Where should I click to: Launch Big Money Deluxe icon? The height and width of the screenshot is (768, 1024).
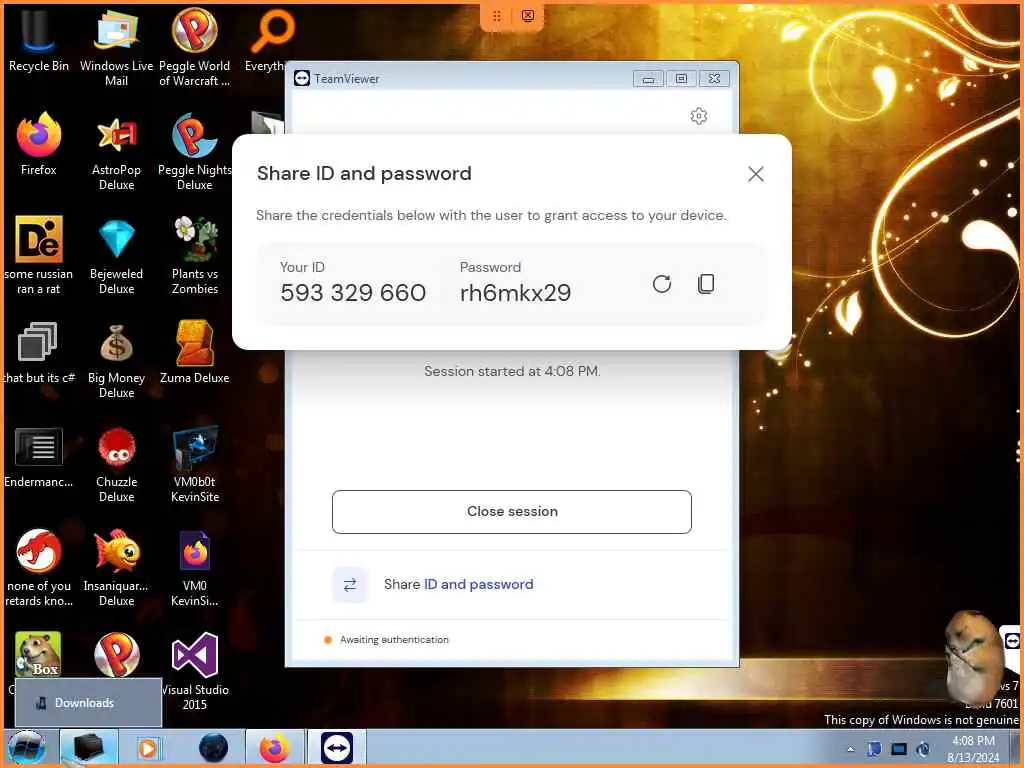[116, 359]
